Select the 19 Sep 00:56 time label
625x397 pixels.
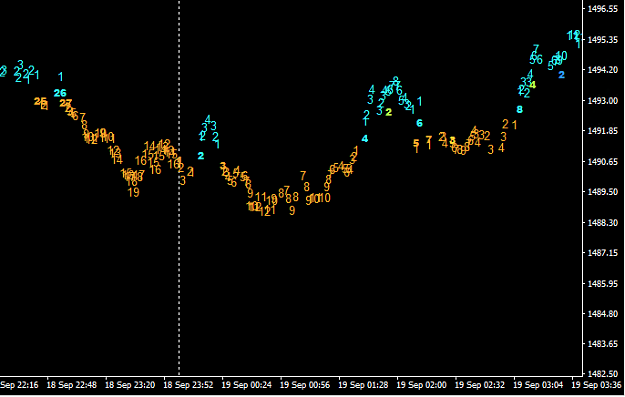(x=305, y=385)
